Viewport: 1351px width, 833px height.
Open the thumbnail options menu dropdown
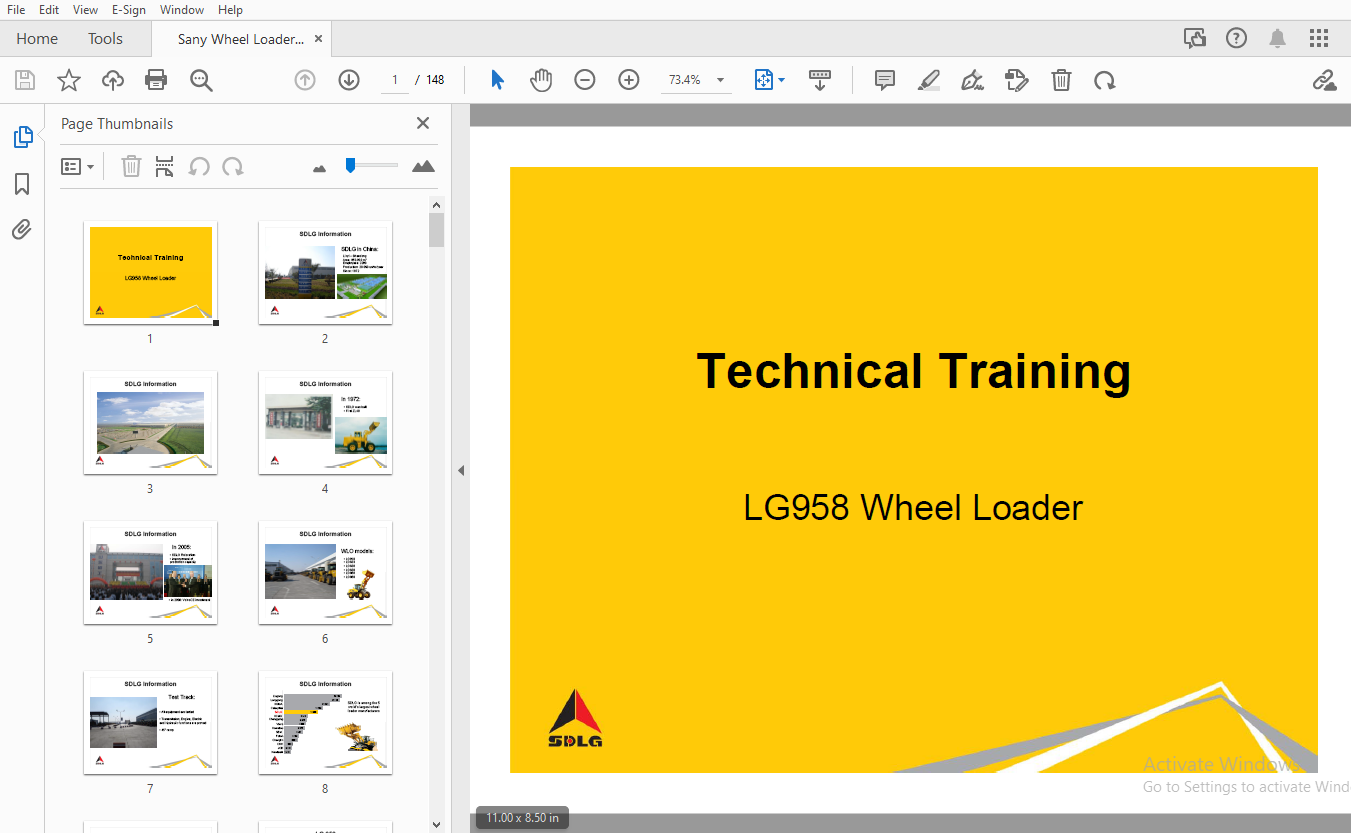click(77, 167)
